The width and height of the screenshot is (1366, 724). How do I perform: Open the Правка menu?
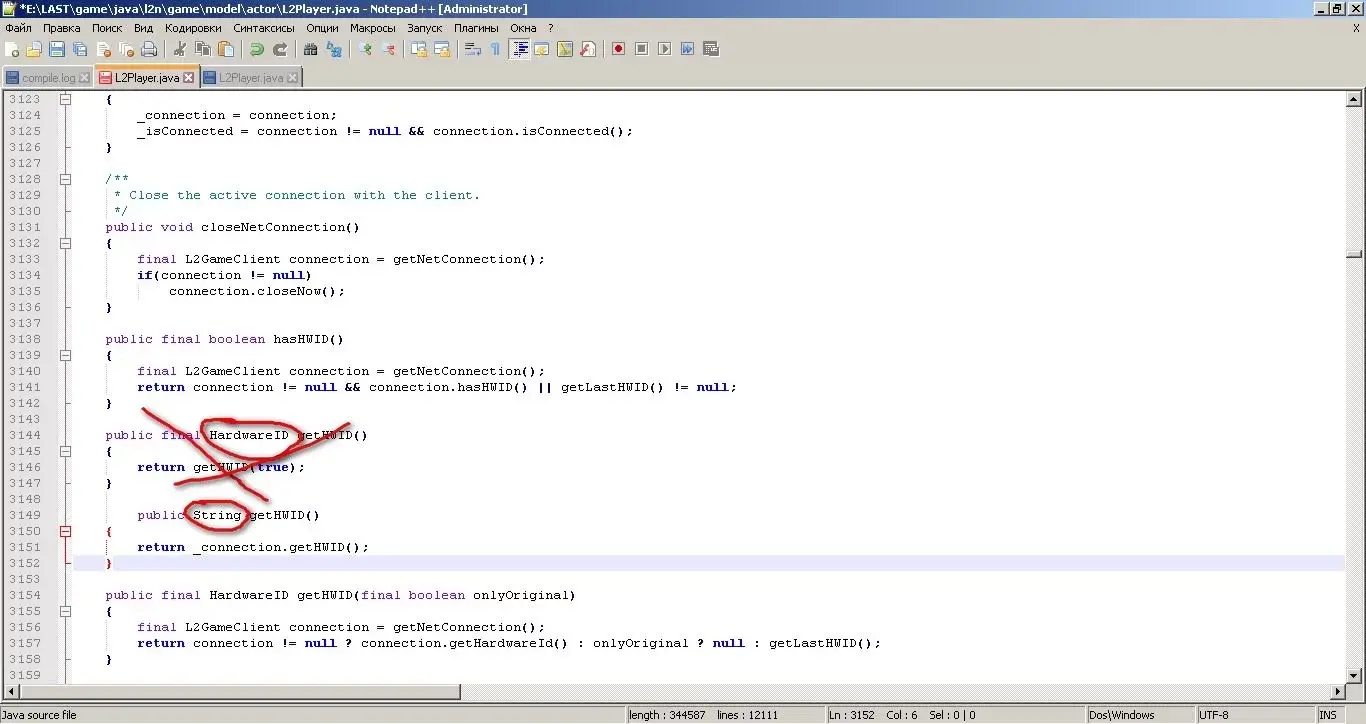point(61,28)
